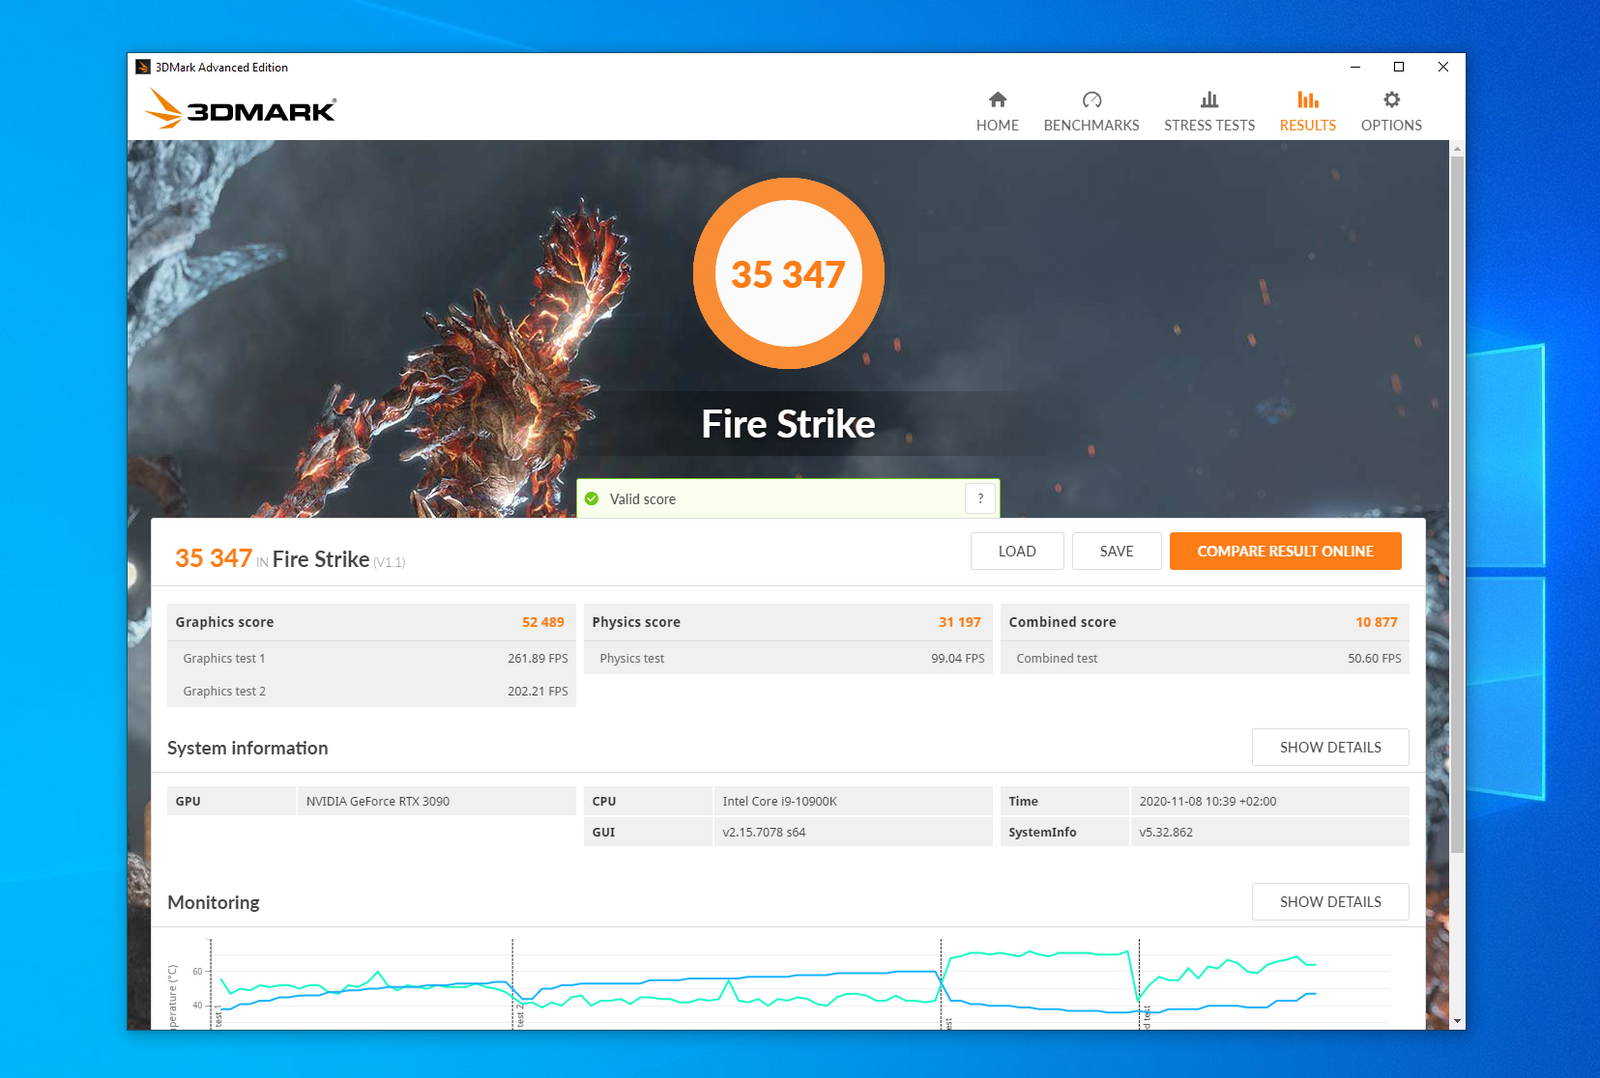Click the Valid score status bar
1600x1078 pixels.
point(788,498)
